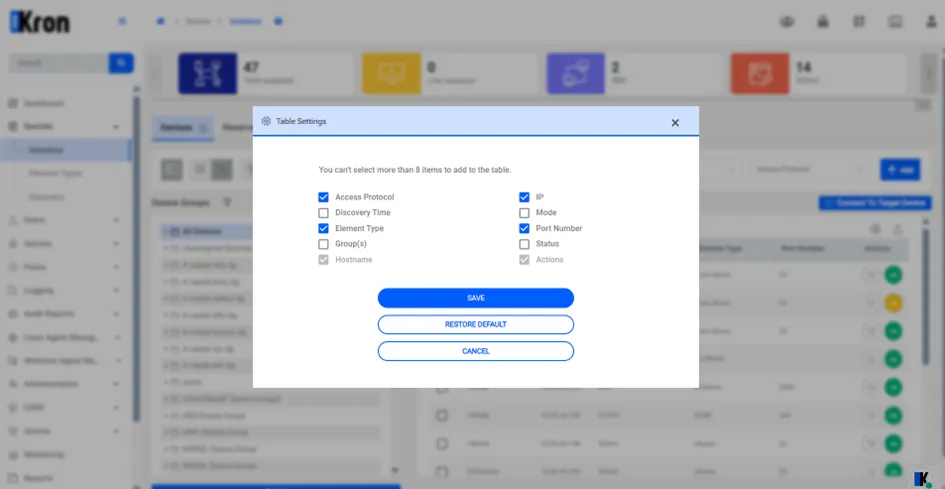The width and height of the screenshot is (945, 489).
Task: Save the table settings
Action: 476,298
